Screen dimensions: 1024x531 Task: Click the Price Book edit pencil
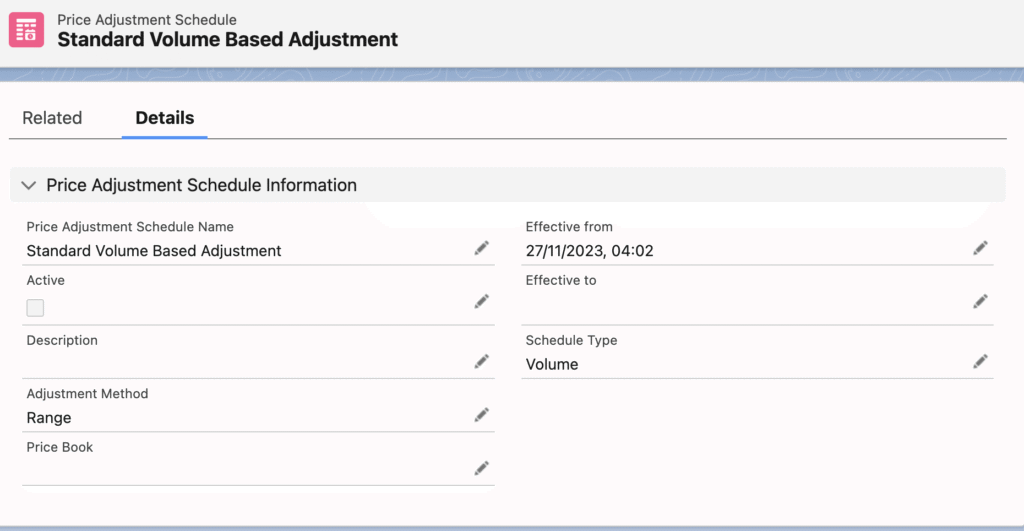tap(481, 468)
